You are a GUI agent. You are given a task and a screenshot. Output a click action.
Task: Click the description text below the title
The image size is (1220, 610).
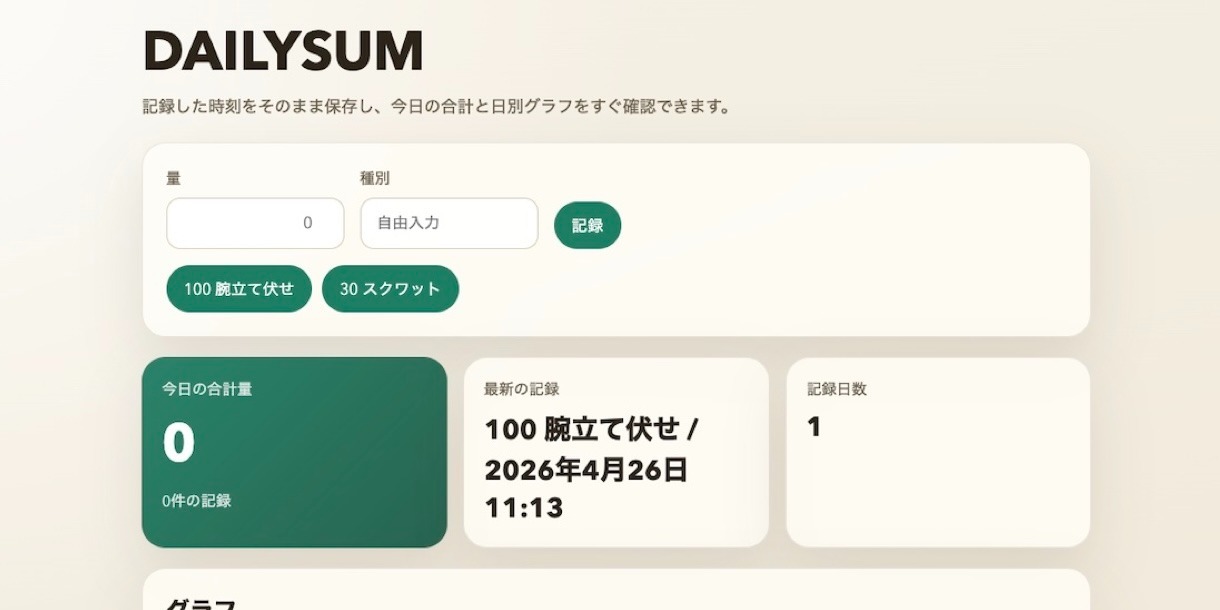pos(437,106)
